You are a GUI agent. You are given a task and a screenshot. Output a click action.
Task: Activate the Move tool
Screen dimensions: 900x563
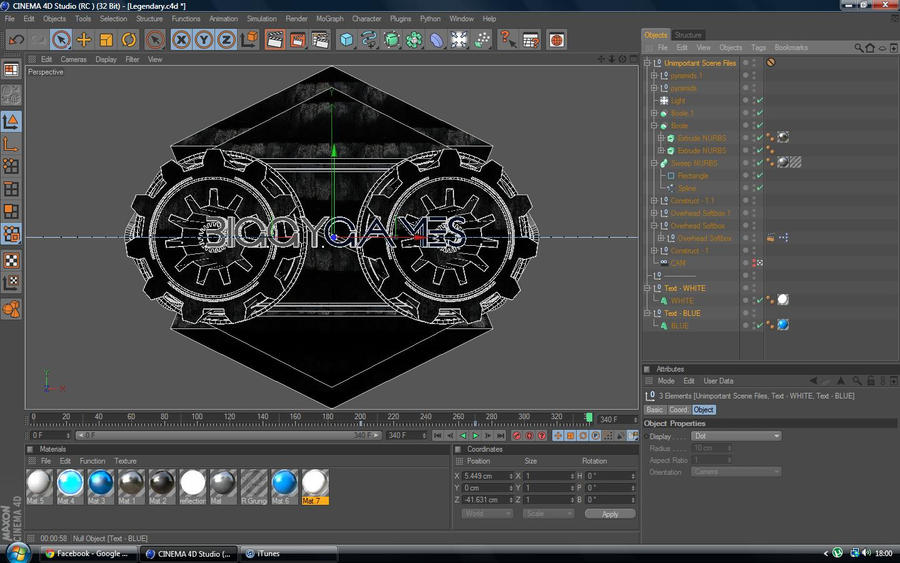tap(84, 40)
